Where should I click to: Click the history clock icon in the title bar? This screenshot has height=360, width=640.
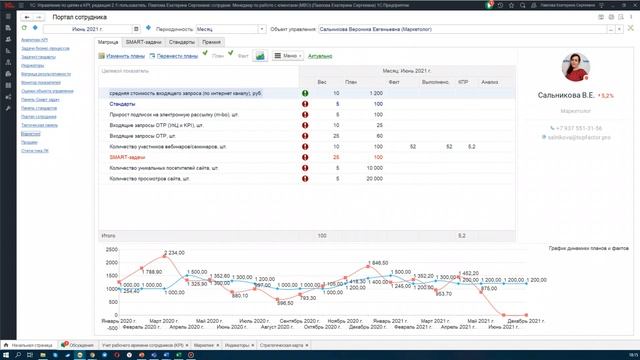tap(500, 5)
